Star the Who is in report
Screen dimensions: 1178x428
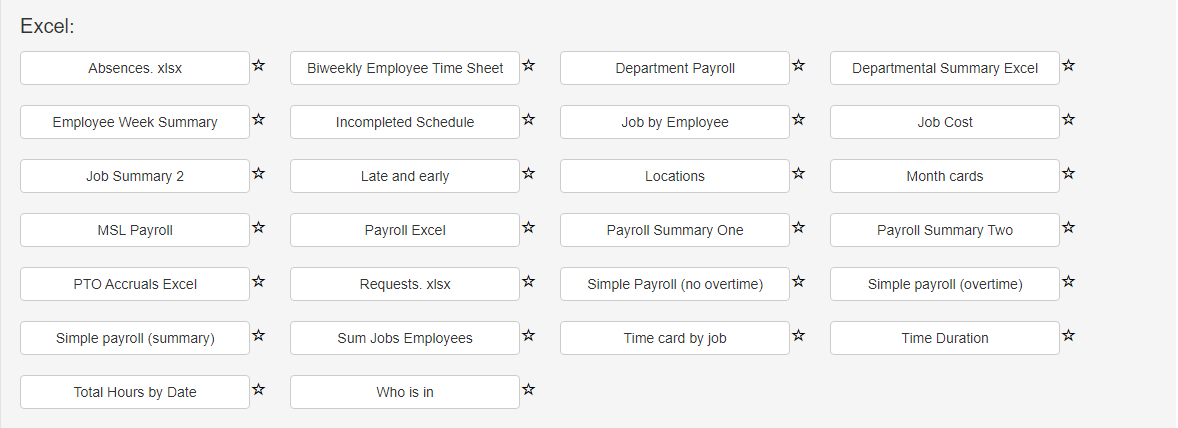click(x=528, y=390)
